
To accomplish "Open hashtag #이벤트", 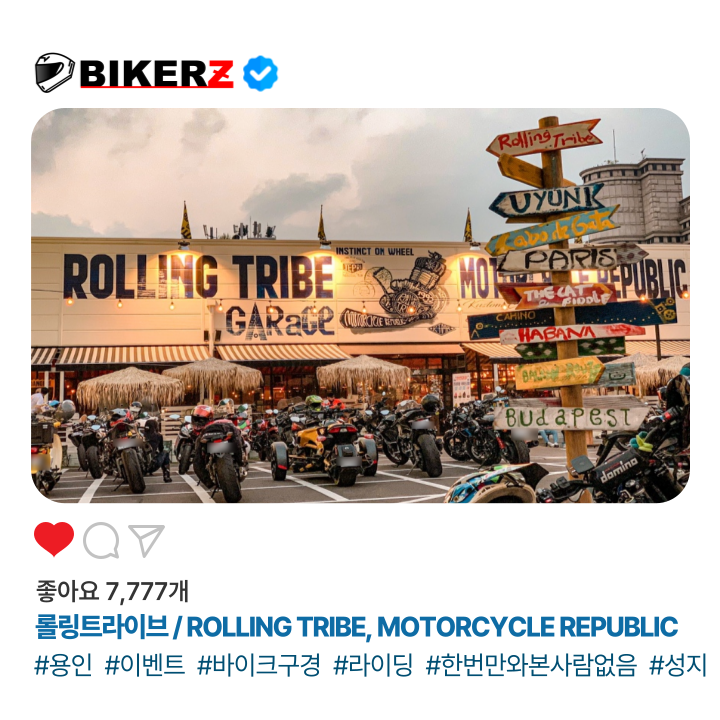I will (145, 665).
